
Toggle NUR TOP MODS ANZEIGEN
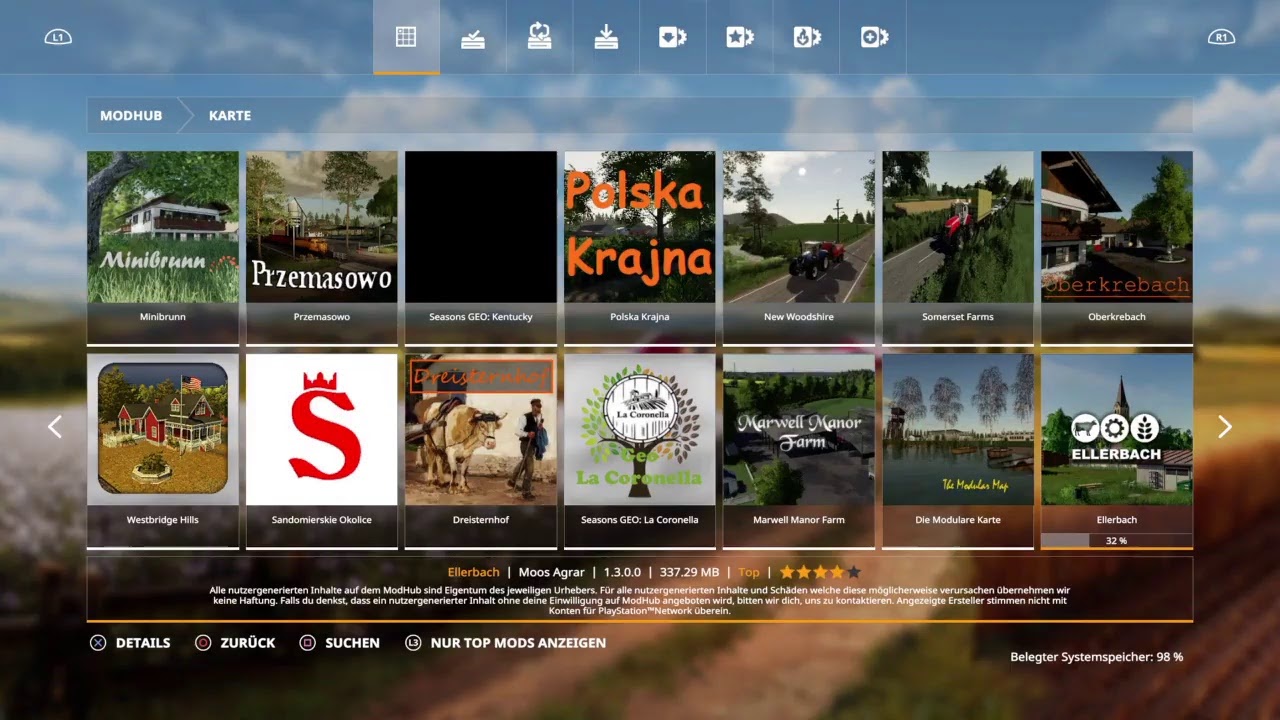point(505,643)
